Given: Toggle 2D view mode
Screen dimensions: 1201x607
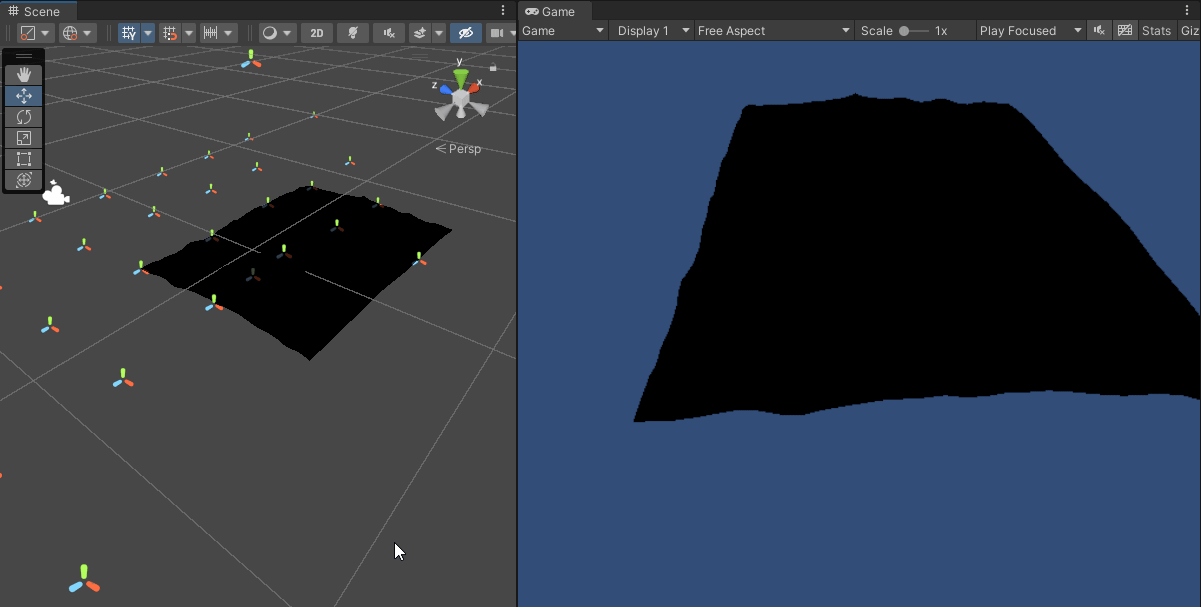Looking at the screenshot, I should pyautogui.click(x=316, y=33).
